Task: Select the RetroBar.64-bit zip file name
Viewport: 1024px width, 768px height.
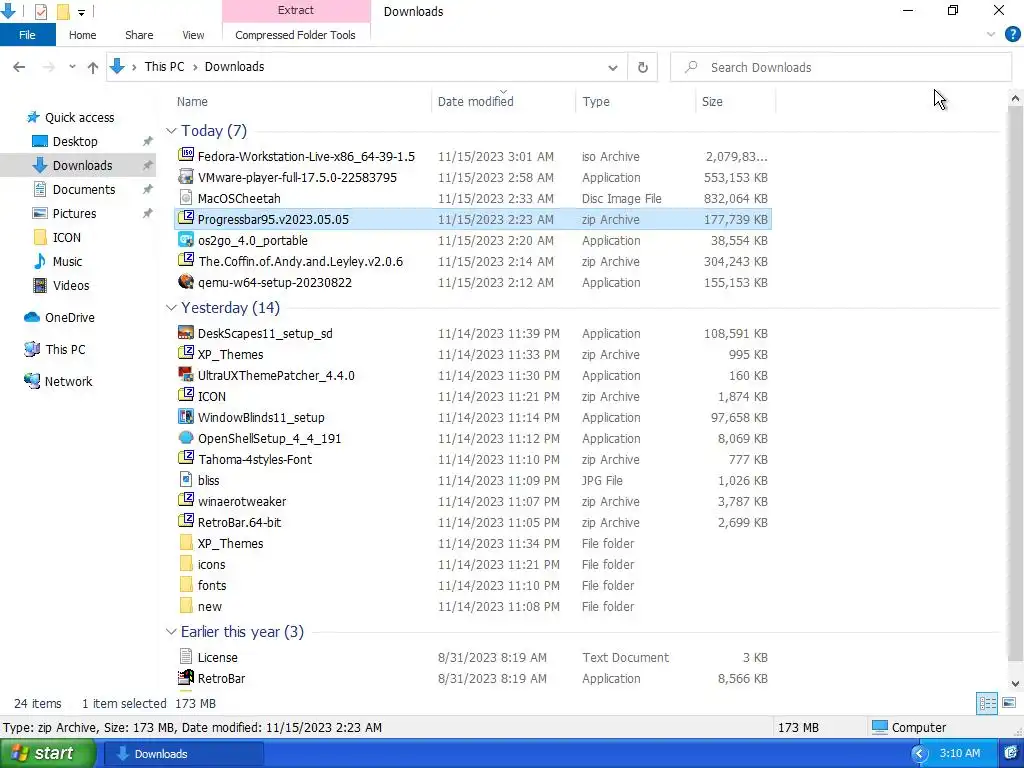Action: 239,522
